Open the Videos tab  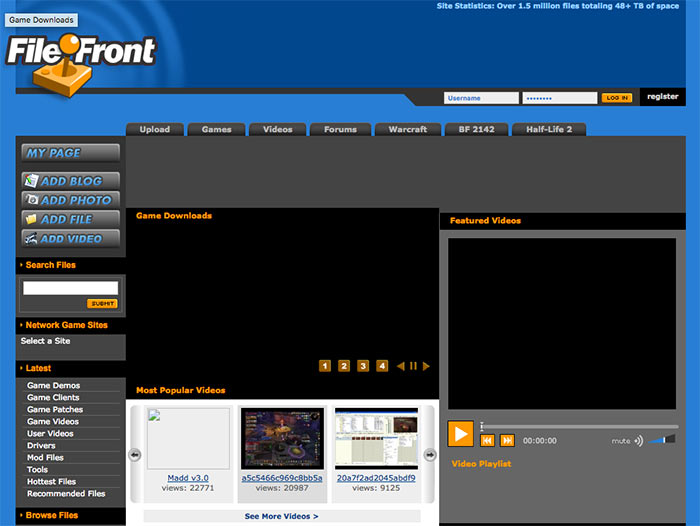click(278, 129)
